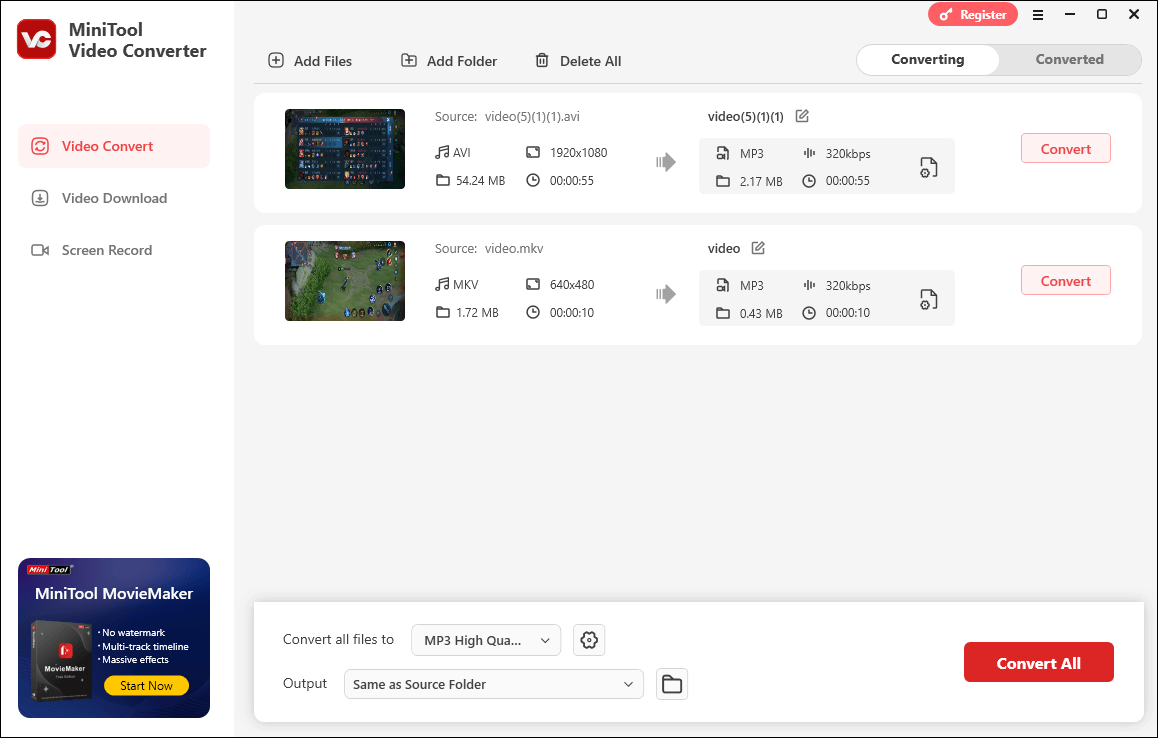The image size is (1158, 738).
Task: Convert the video.mkv file
Action: pyautogui.click(x=1066, y=281)
